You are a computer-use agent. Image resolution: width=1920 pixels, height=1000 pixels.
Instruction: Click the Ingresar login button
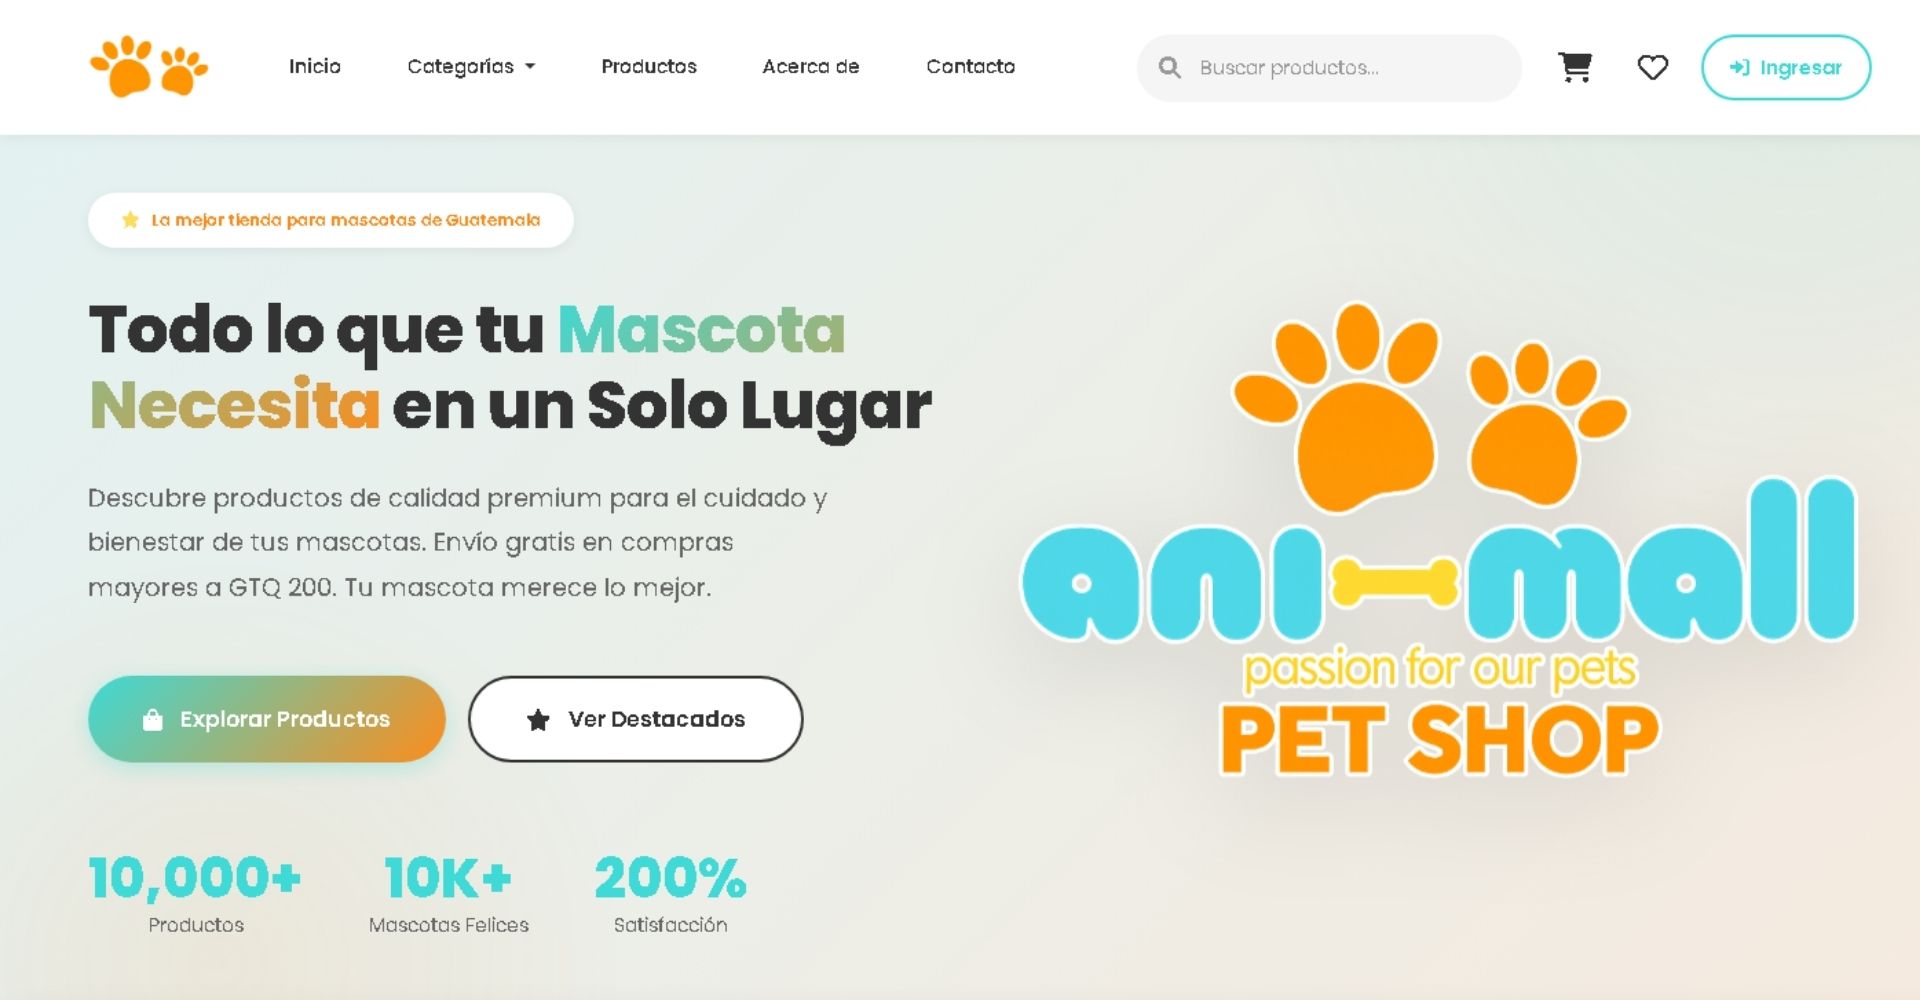coord(1786,67)
